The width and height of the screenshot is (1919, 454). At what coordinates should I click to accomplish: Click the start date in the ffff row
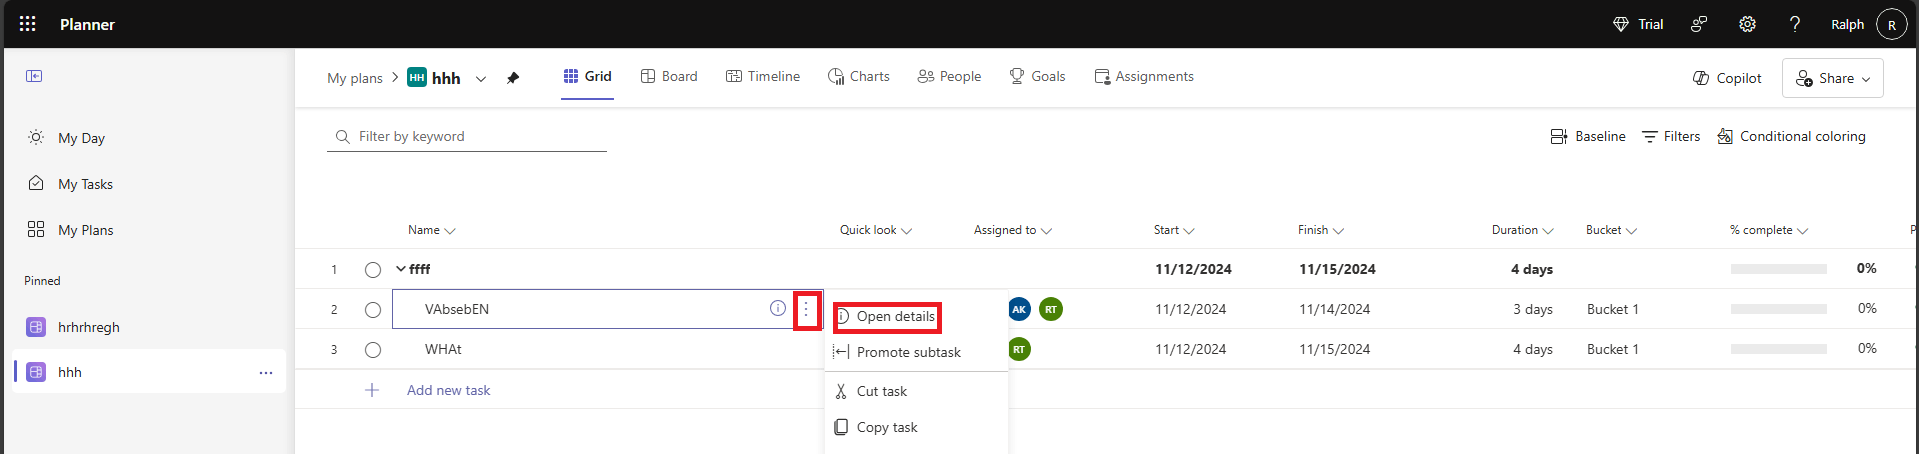[x=1193, y=269]
